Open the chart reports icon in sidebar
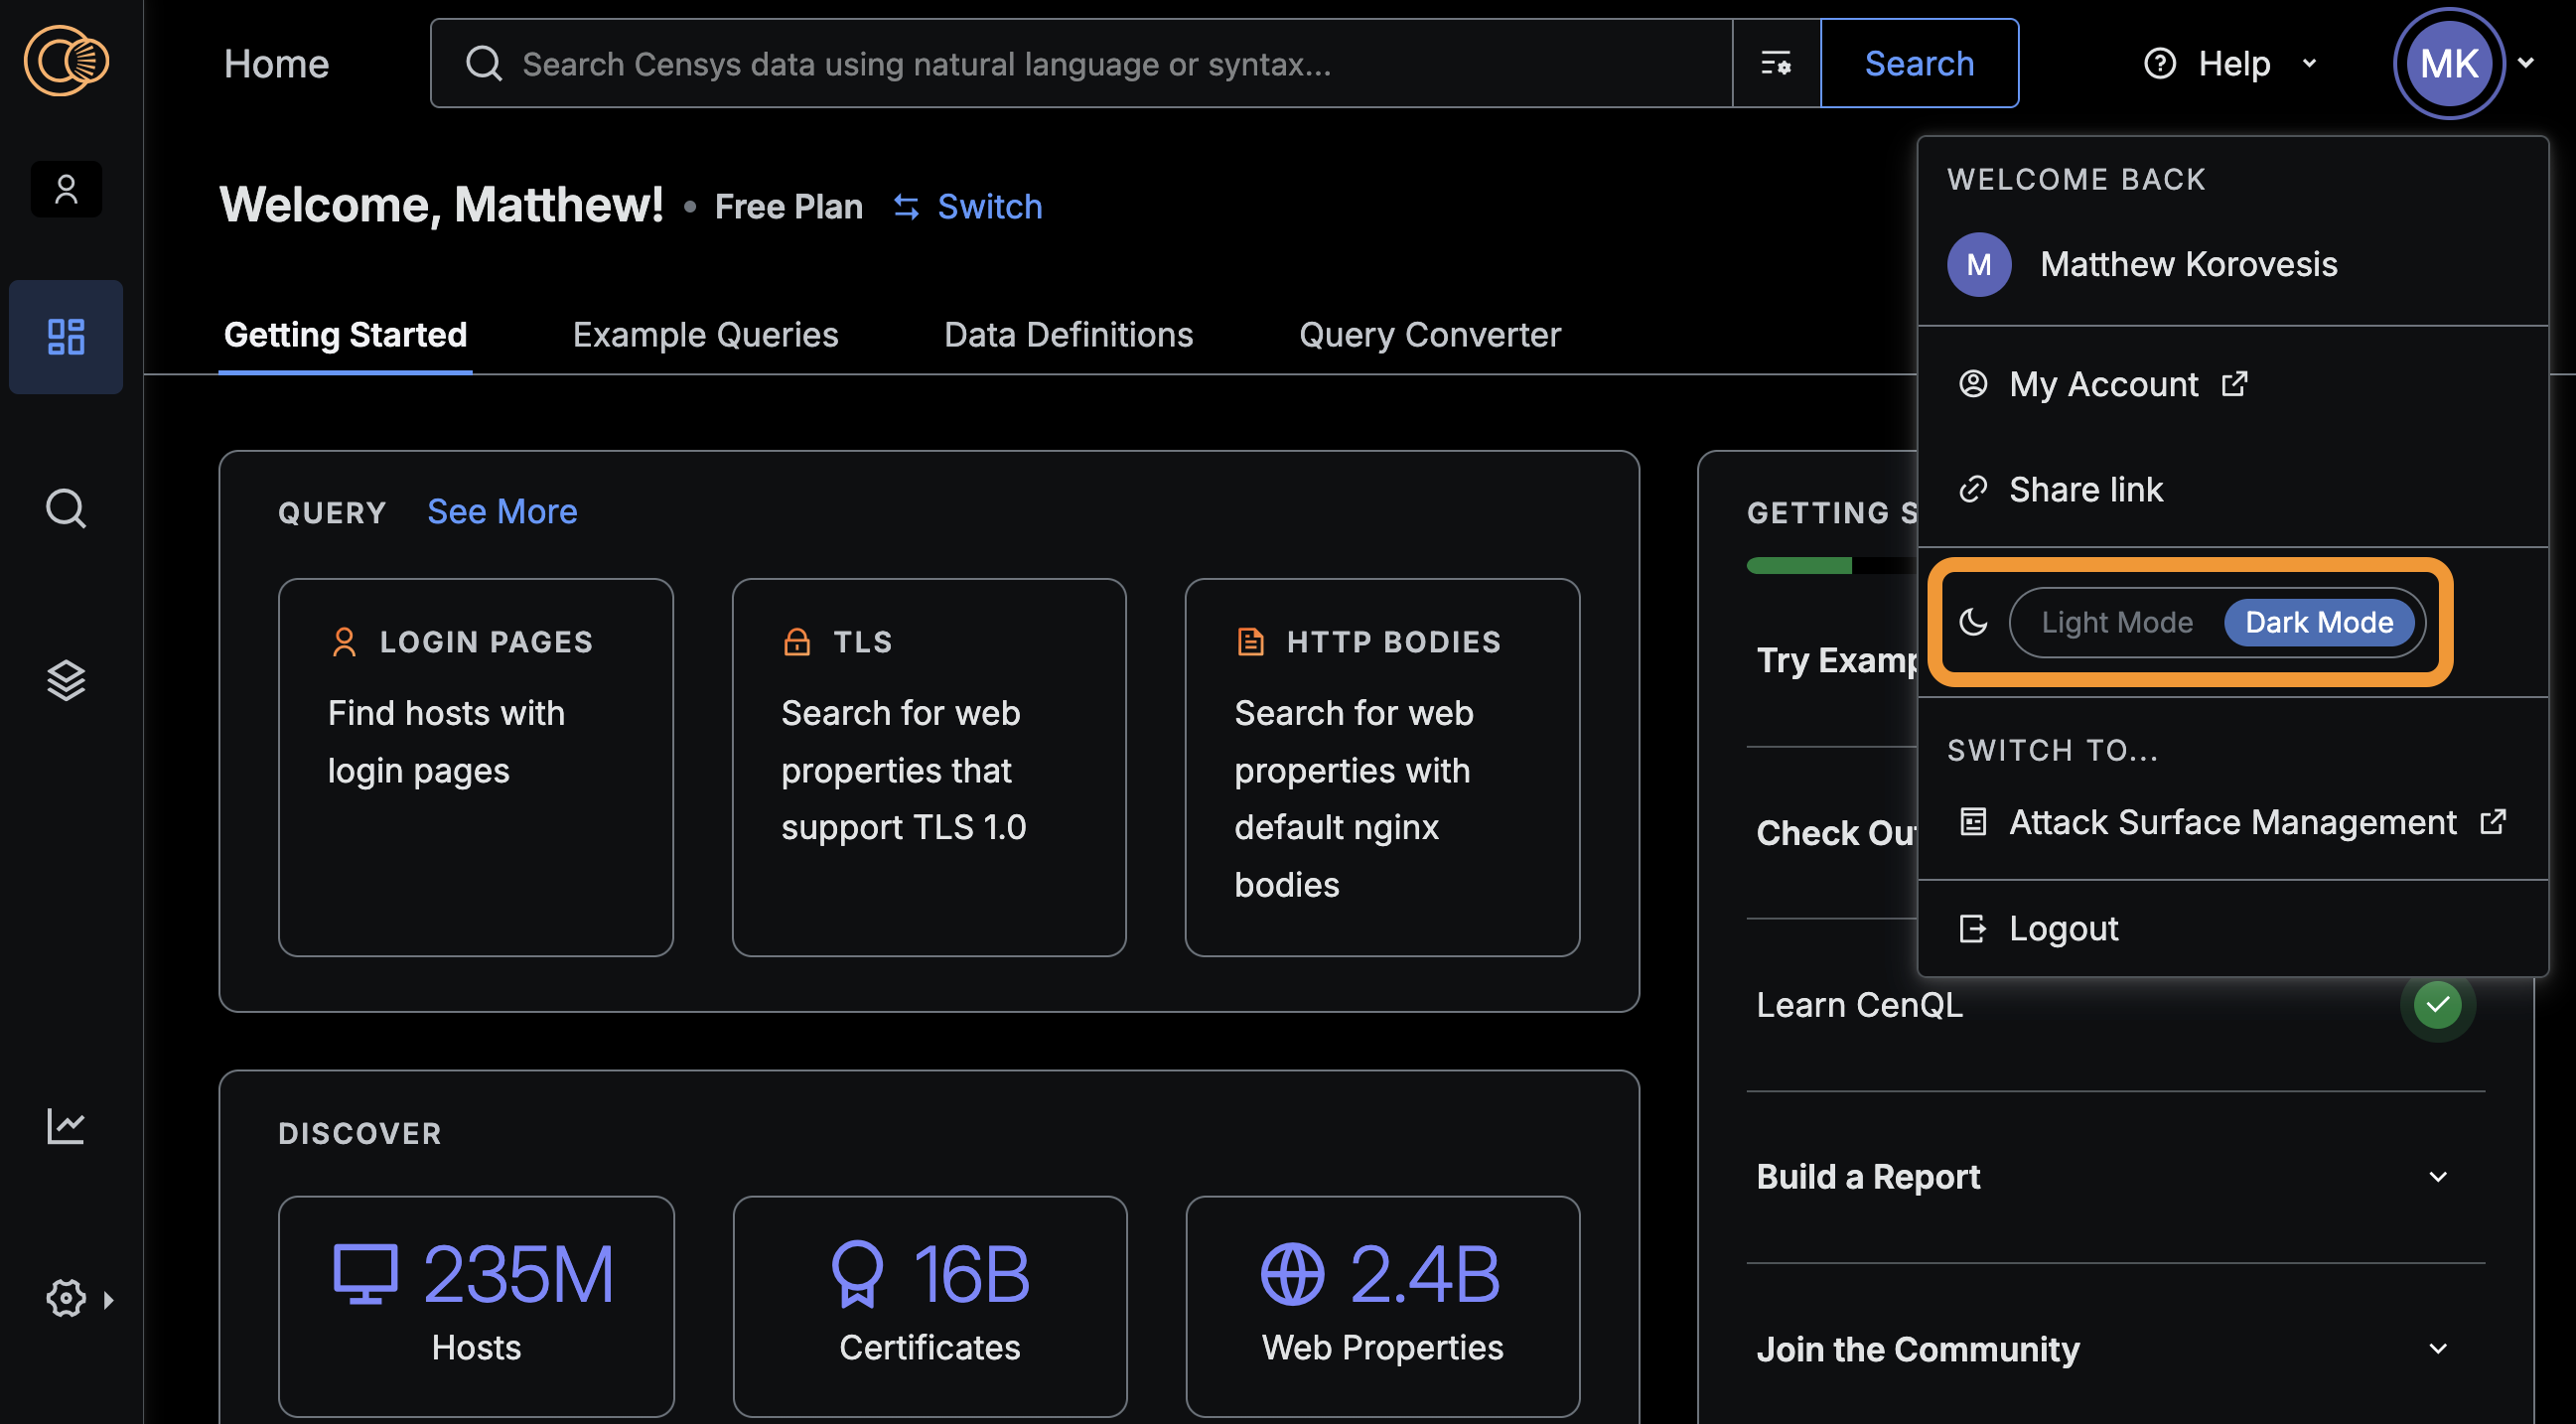 click(x=66, y=1127)
